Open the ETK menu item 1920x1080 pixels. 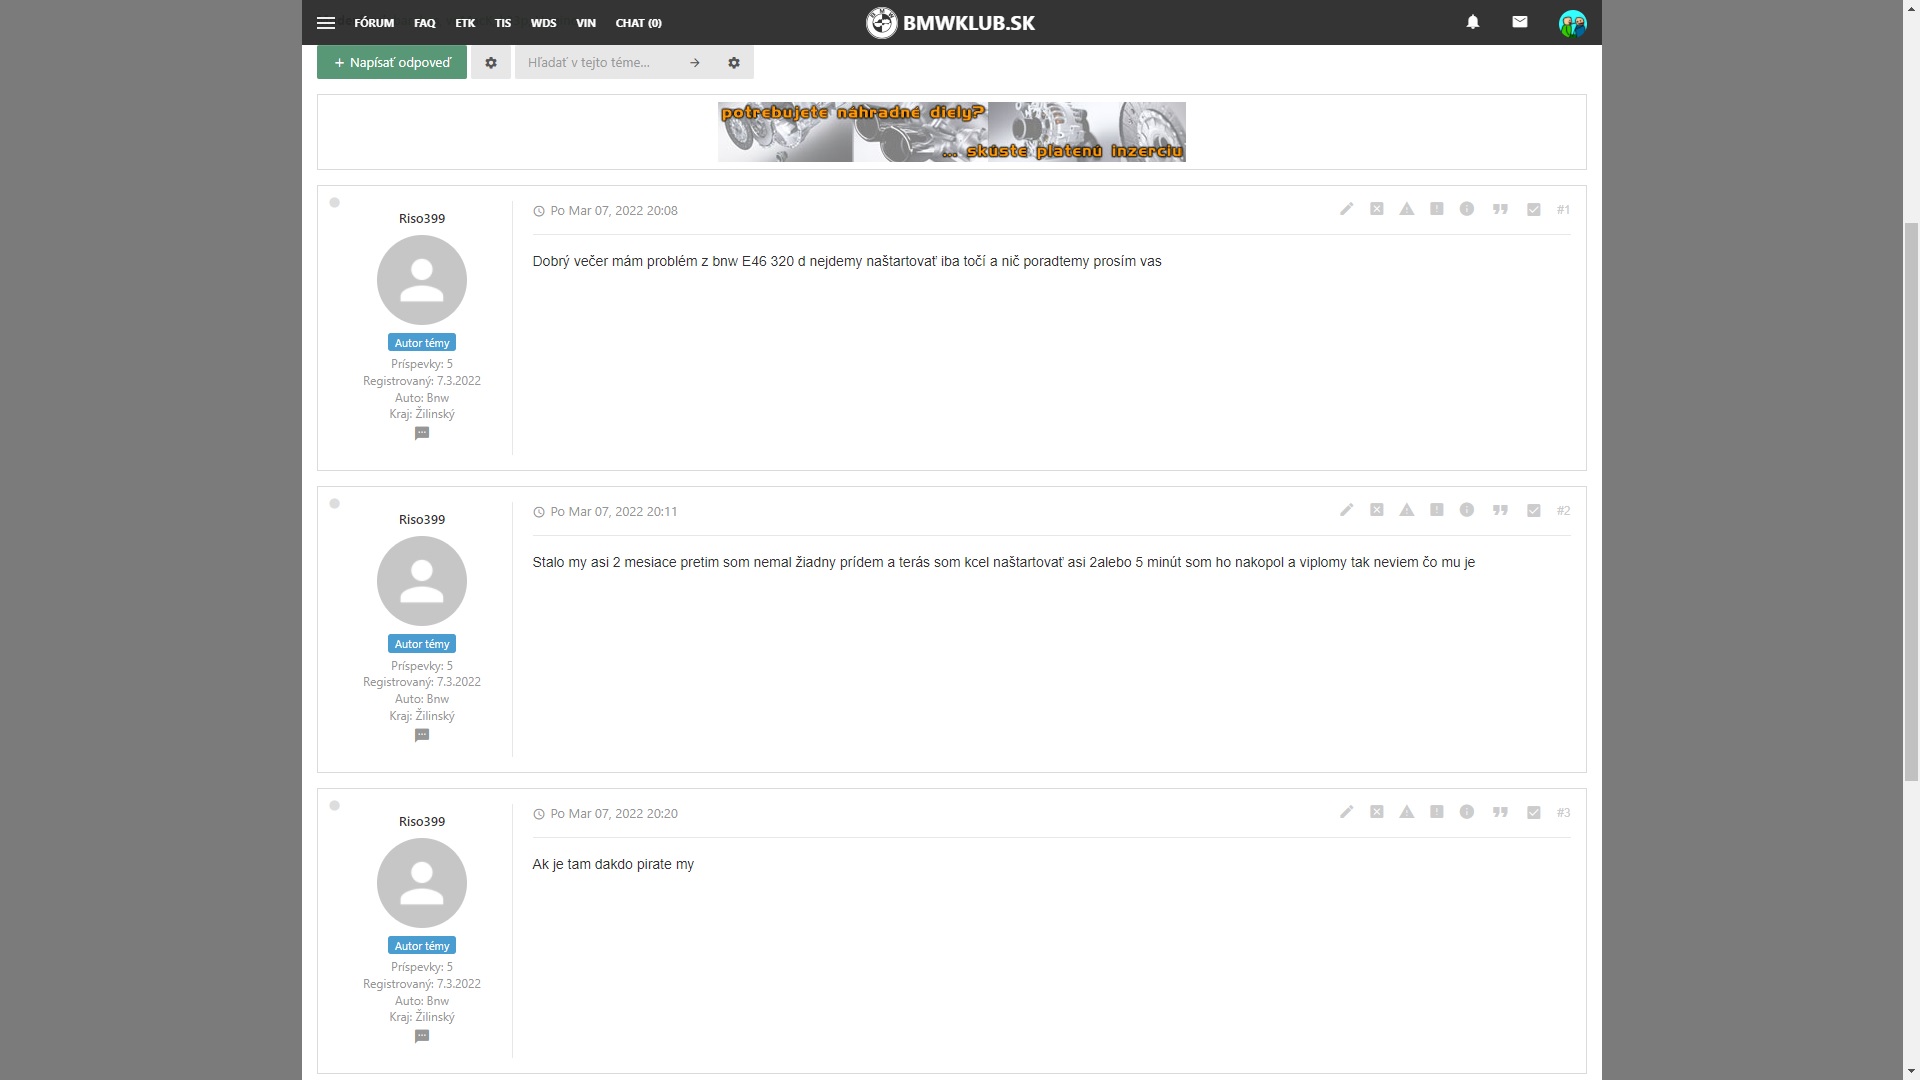(x=465, y=22)
